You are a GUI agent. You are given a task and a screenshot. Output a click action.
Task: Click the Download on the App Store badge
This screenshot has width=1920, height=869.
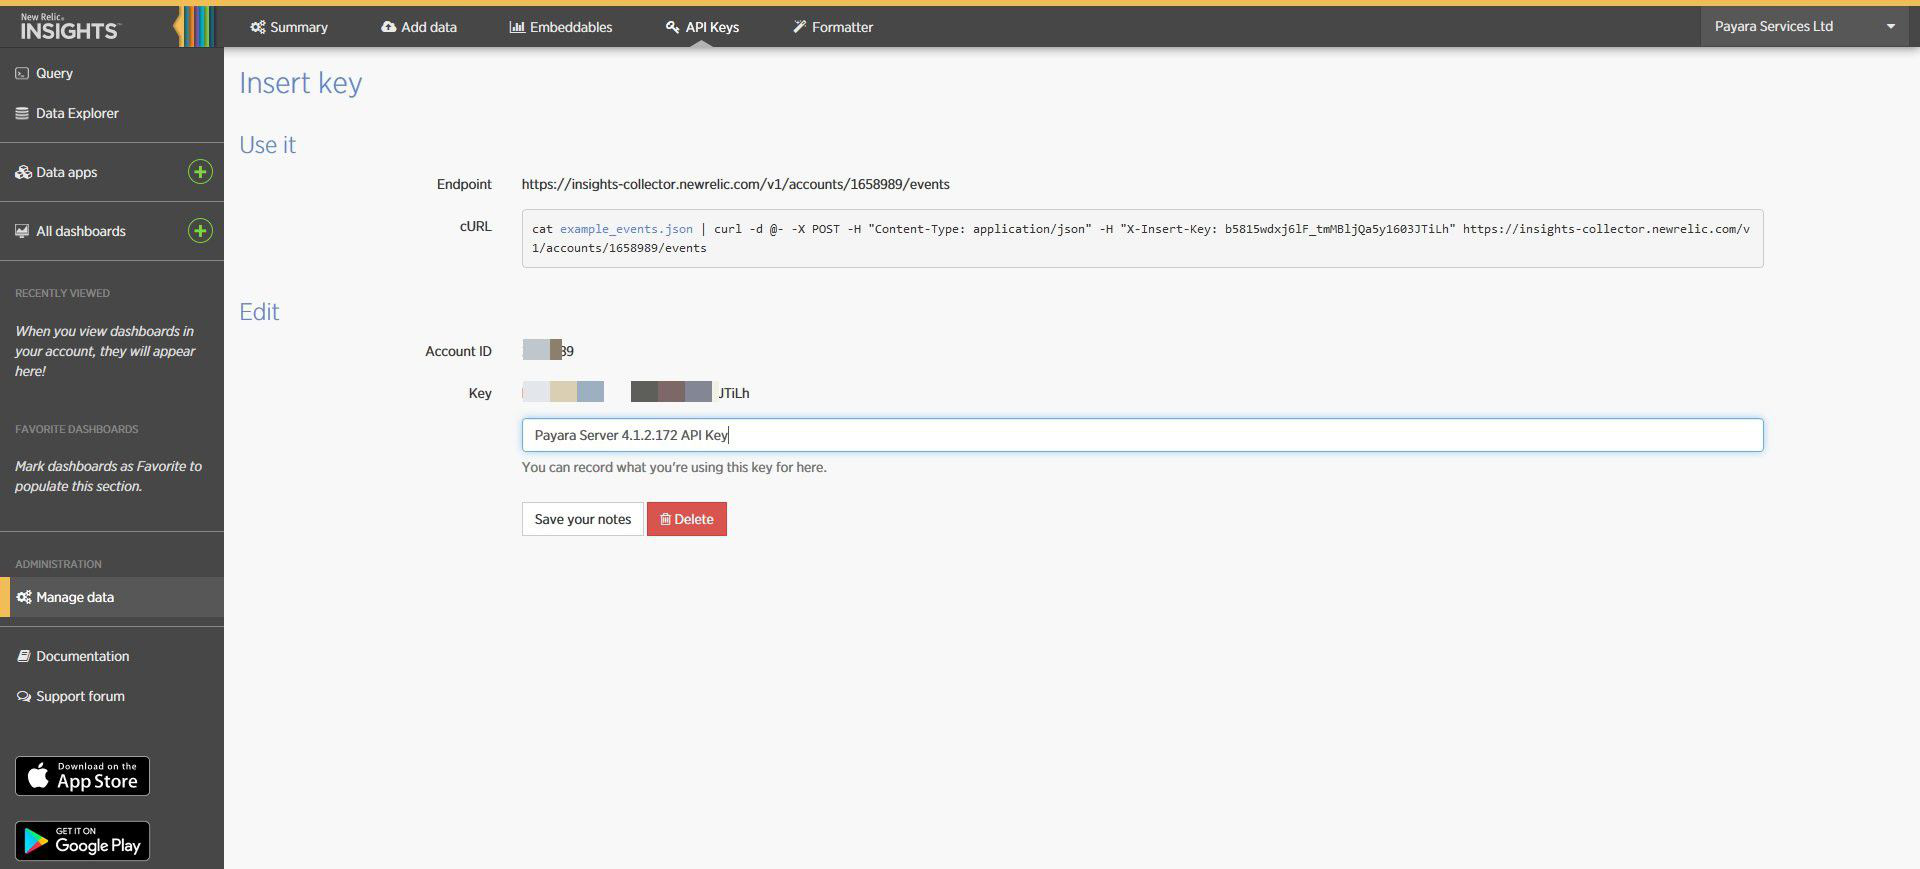[x=82, y=776]
